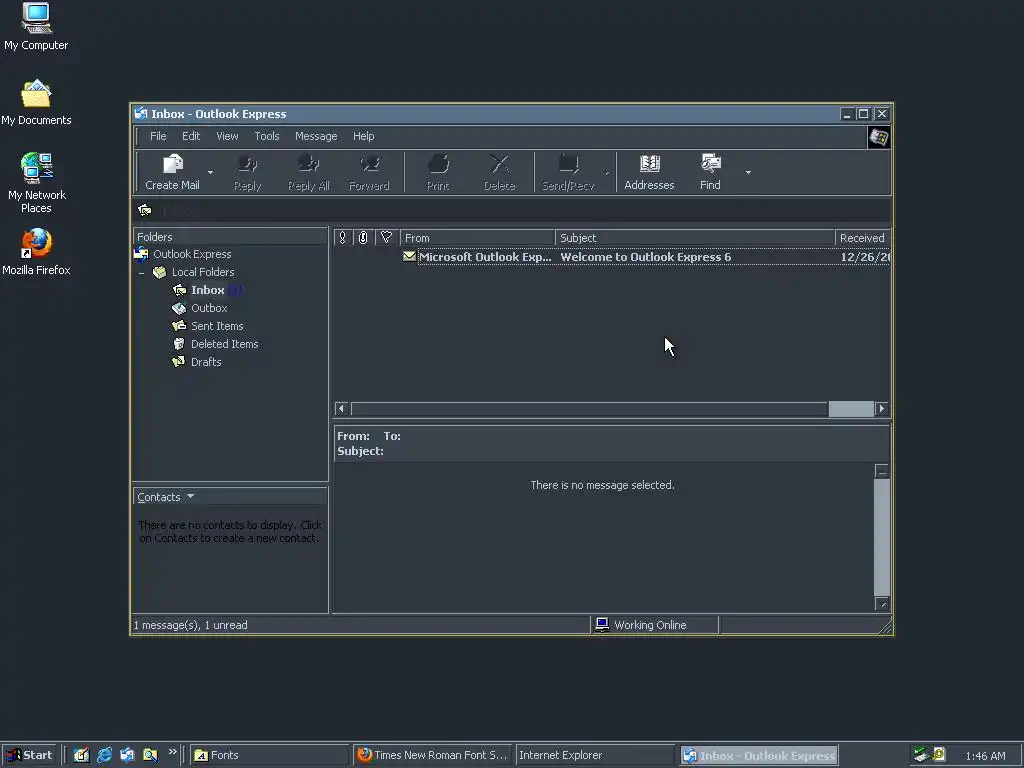Click preview pane scrollbar up arrow
The width and height of the screenshot is (1024, 768).
coord(882,472)
